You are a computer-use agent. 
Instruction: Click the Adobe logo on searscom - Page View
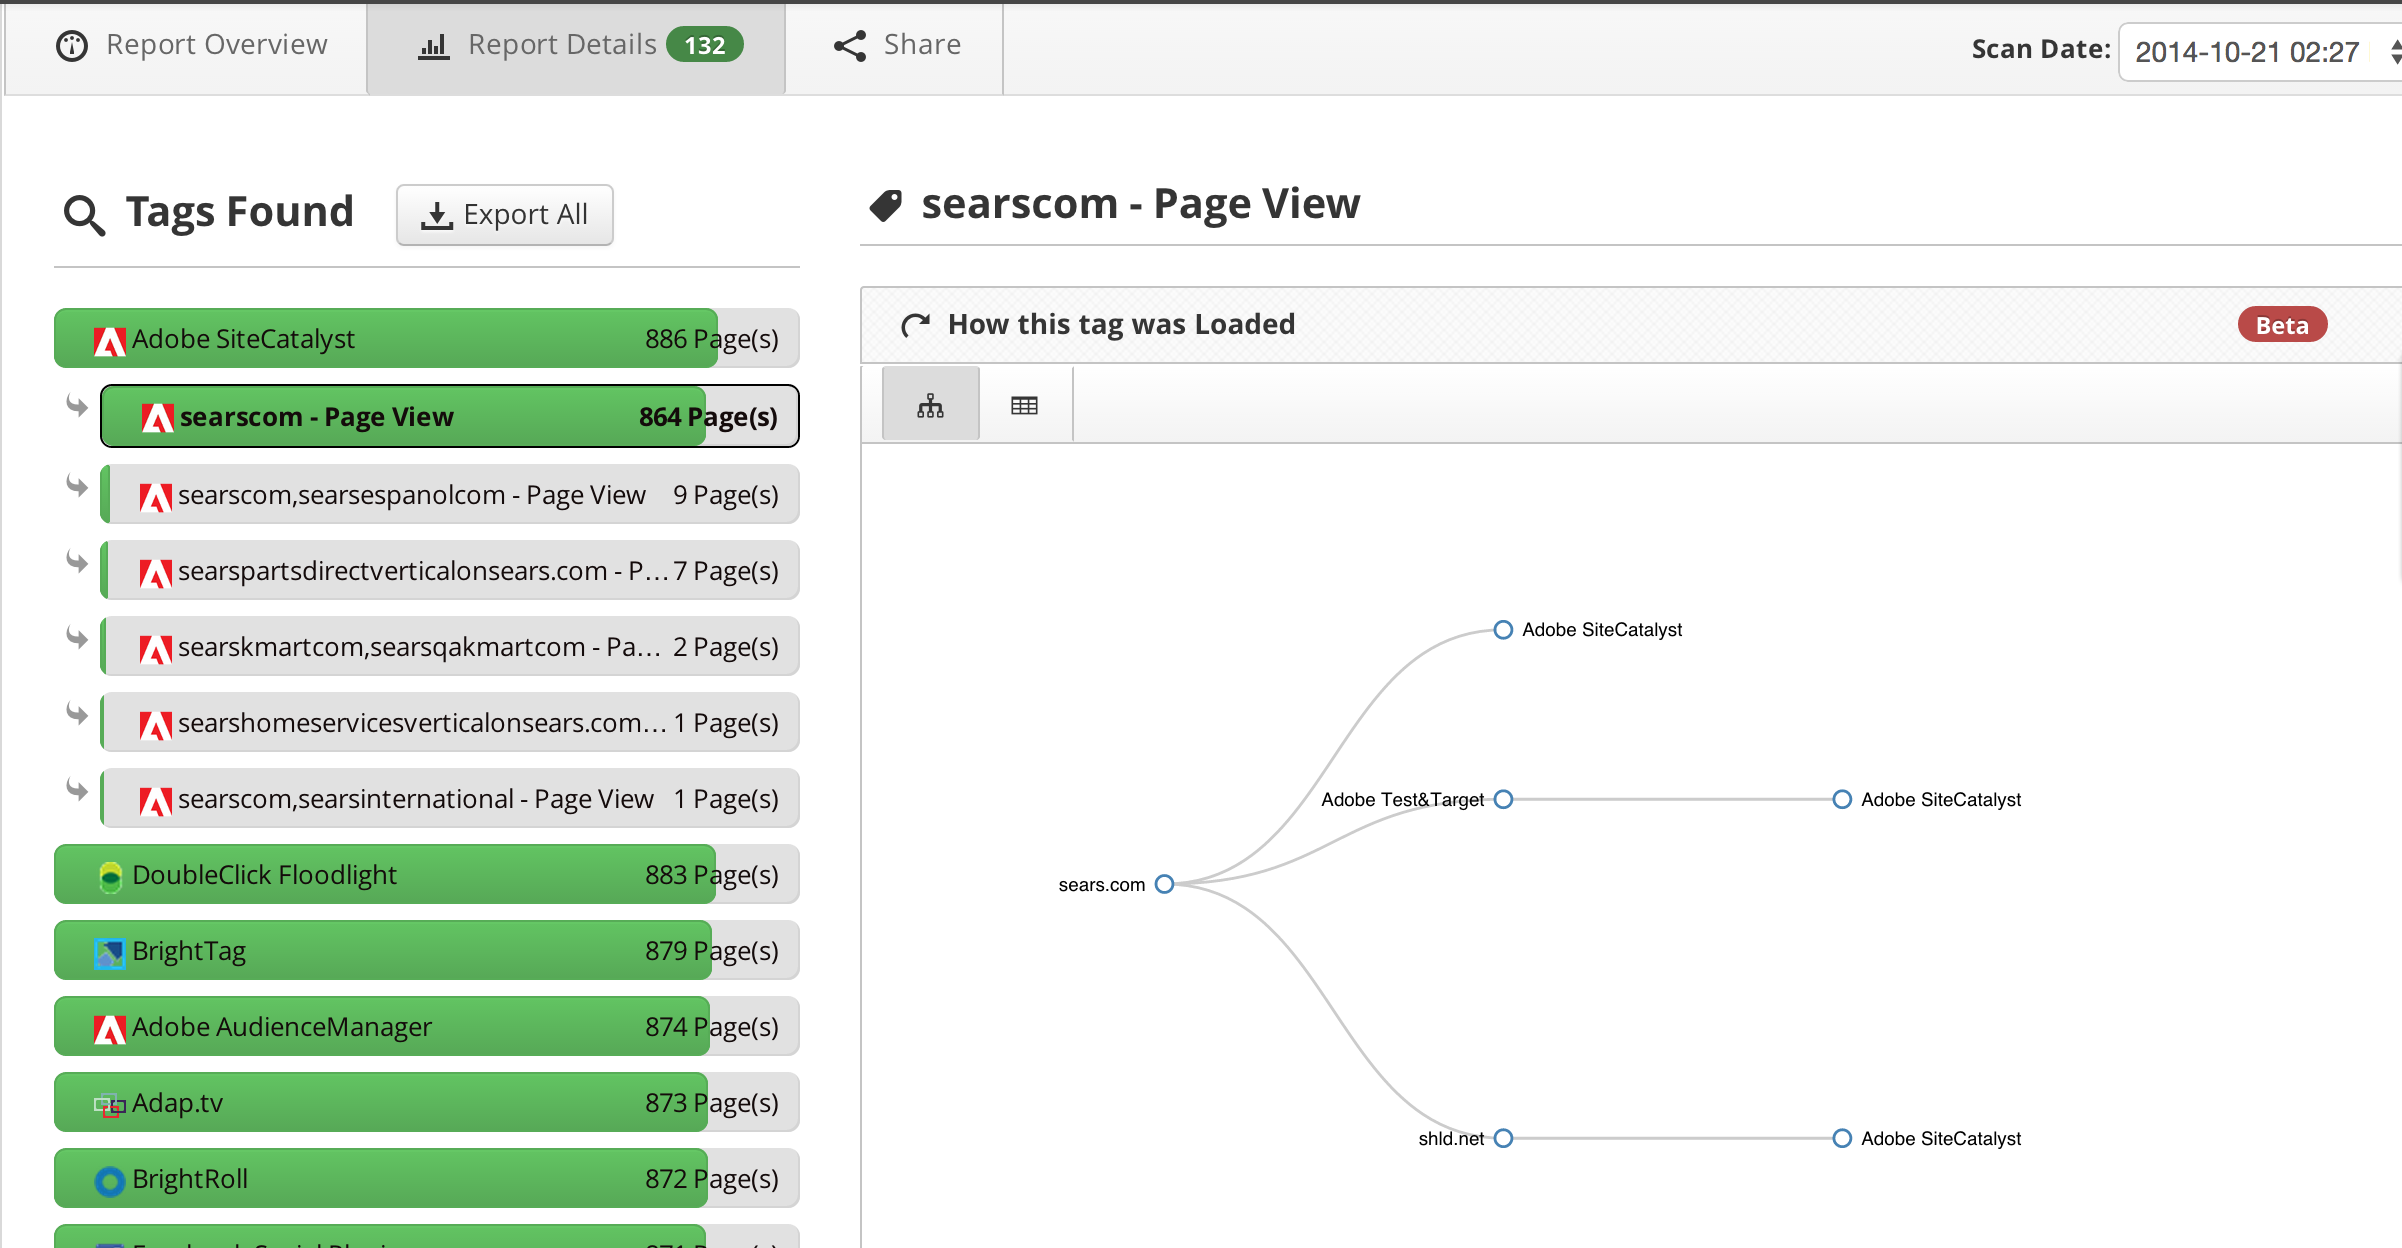[157, 418]
